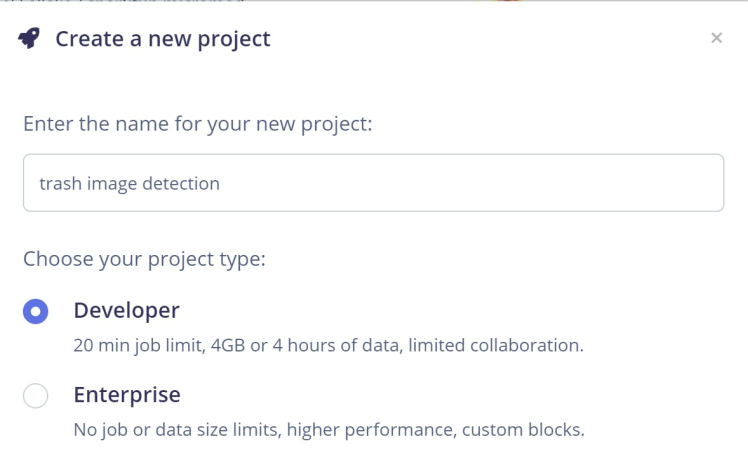Click the 'trash image detection' text in field
748x458 pixels.
(x=129, y=183)
